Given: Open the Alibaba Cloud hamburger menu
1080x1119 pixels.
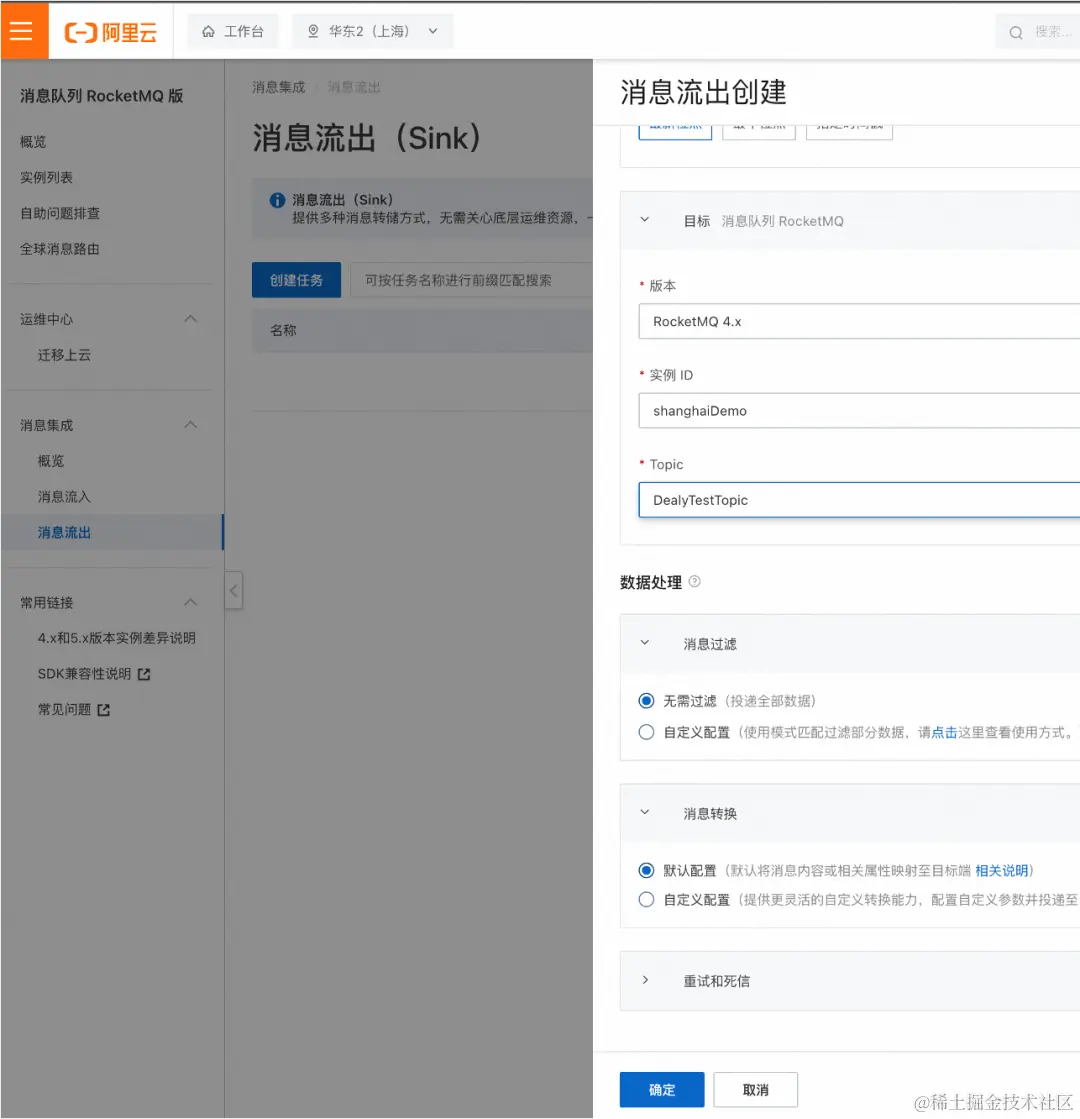Looking at the screenshot, I should [x=23, y=30].
